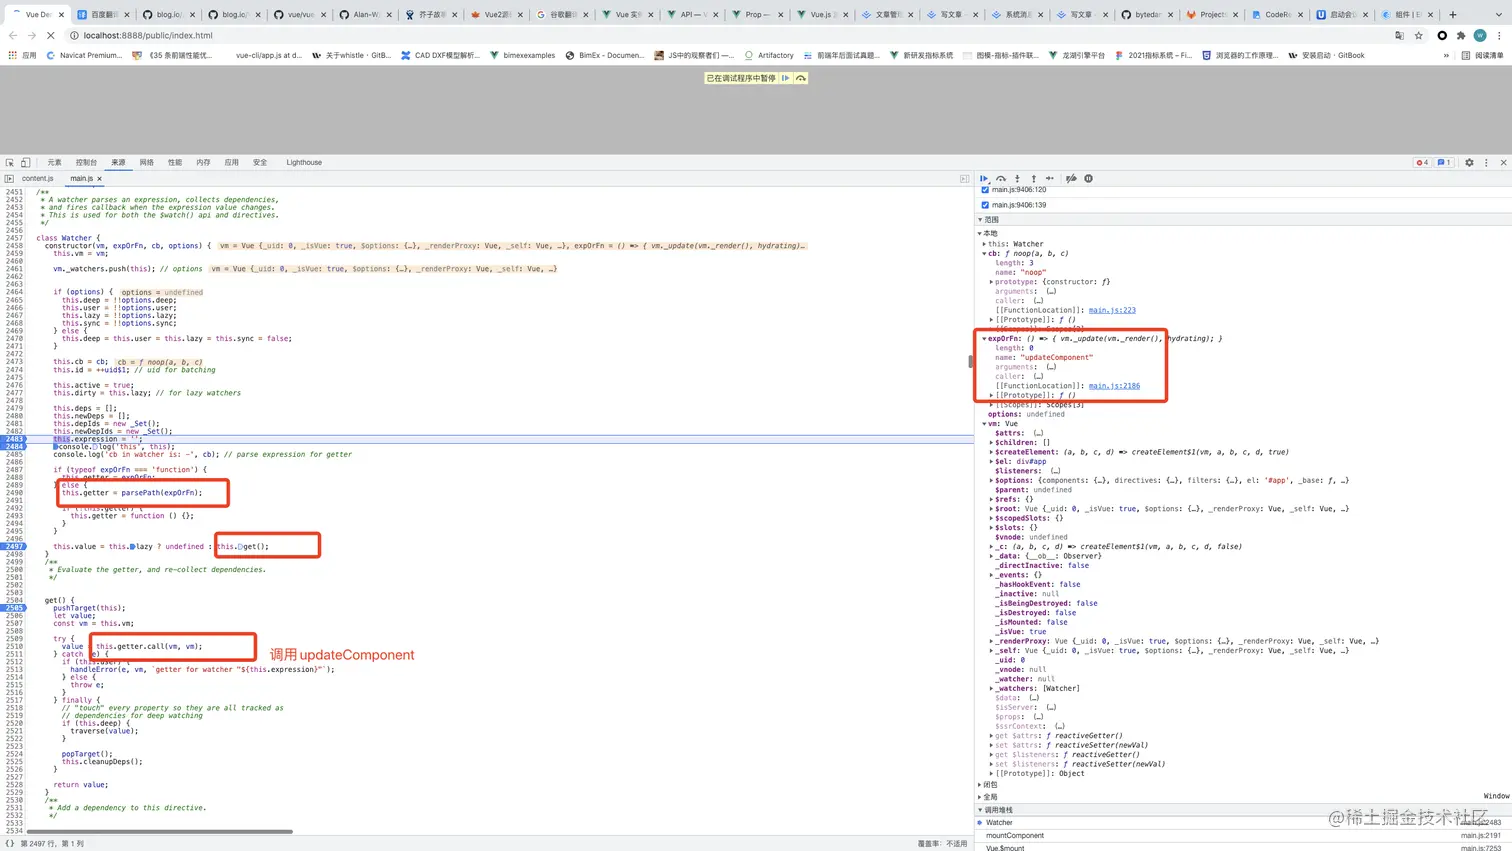The height and width of the screenshot is (851, 1512).
Task: Toggle breakpoint on line 2497
Action: pos(13,547)
